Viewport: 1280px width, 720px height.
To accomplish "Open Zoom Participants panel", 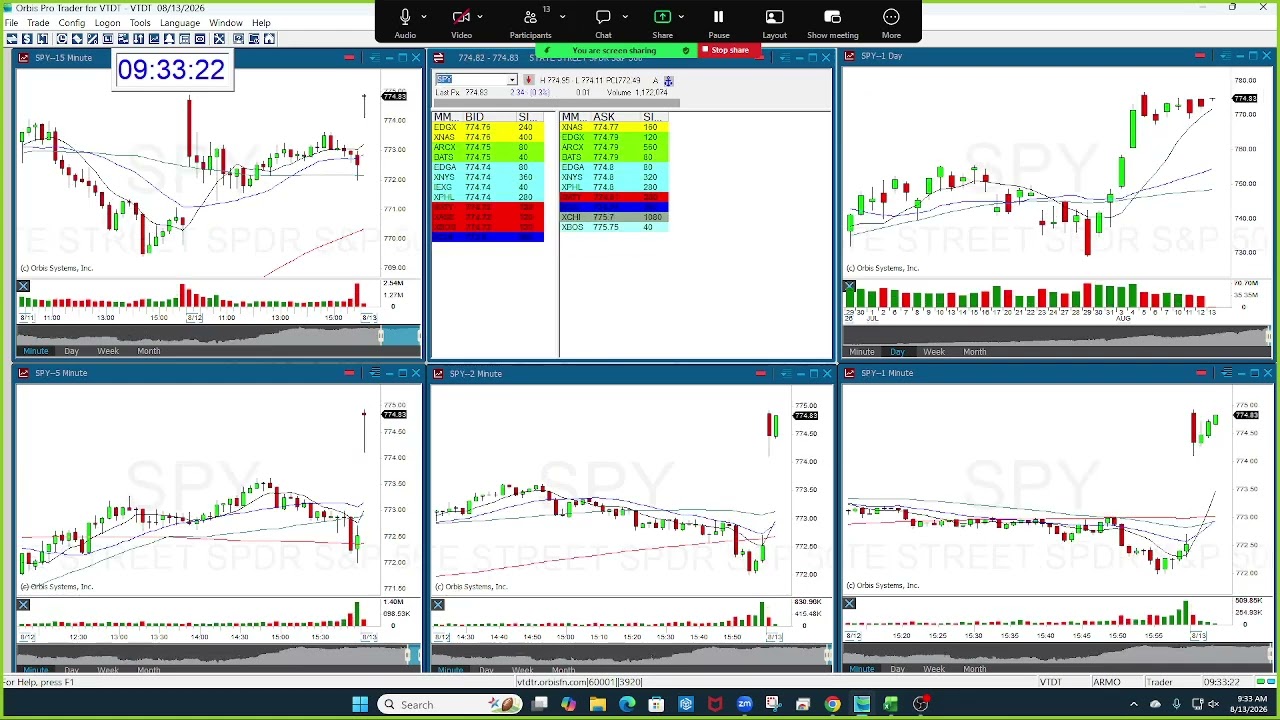I will [x=530, y=22].
